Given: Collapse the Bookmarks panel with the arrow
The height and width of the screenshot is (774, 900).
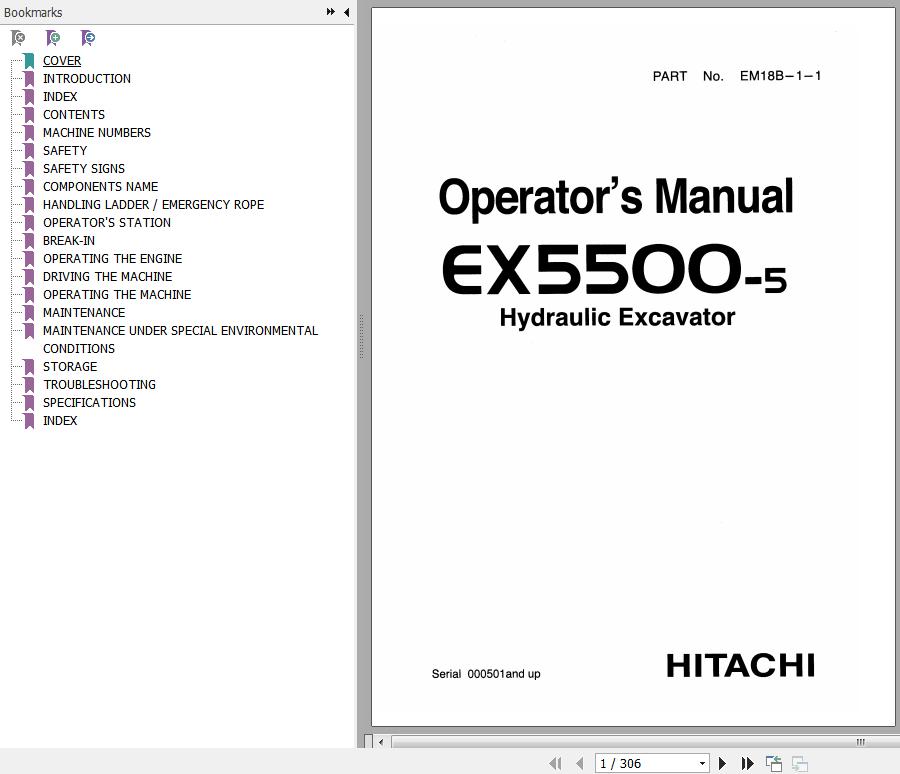Looking at the screenshot, I should 346,12.
